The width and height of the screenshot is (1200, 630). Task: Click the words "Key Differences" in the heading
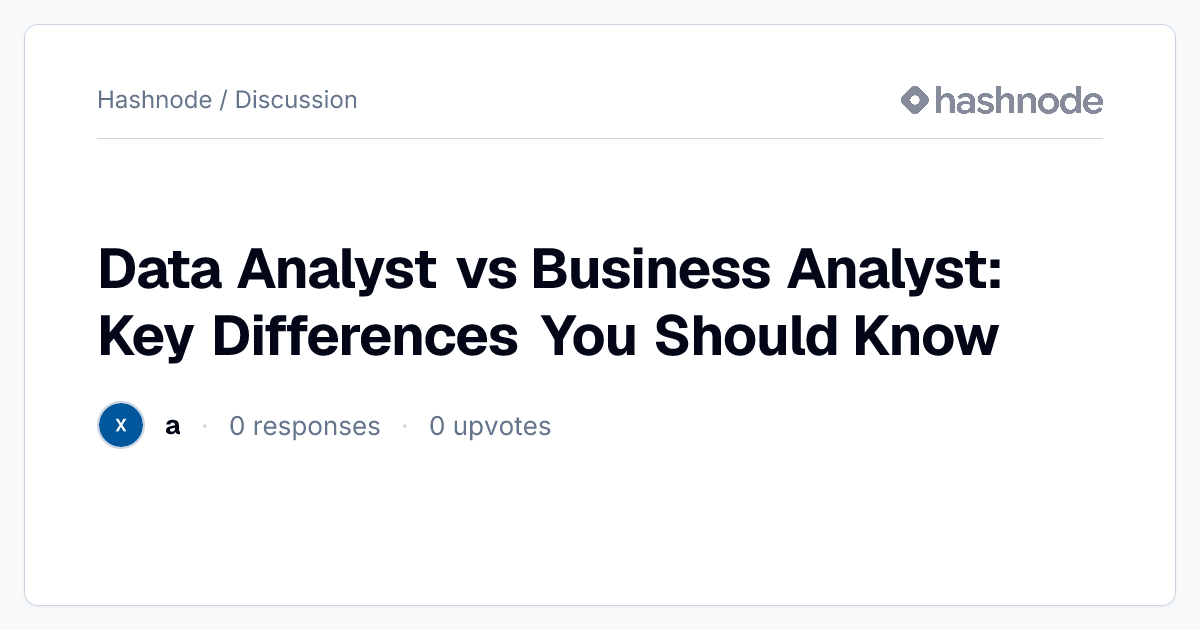click(308, 337)
